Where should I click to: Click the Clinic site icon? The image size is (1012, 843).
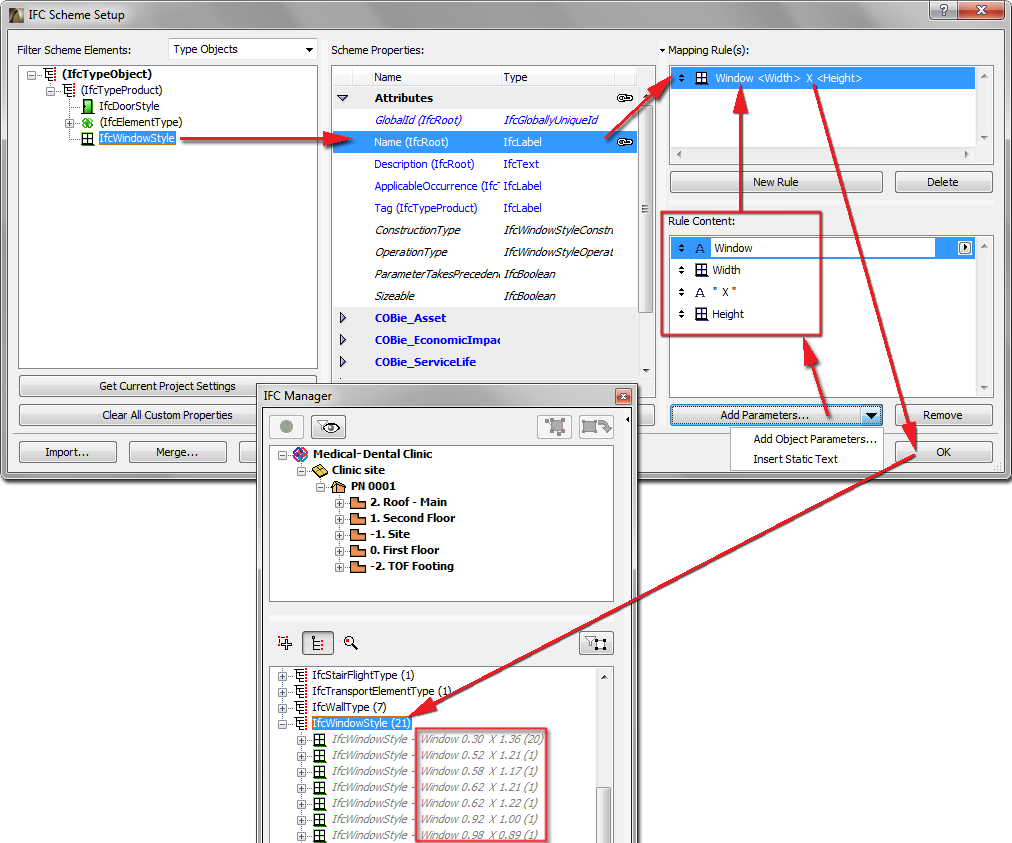click(319, 471)
